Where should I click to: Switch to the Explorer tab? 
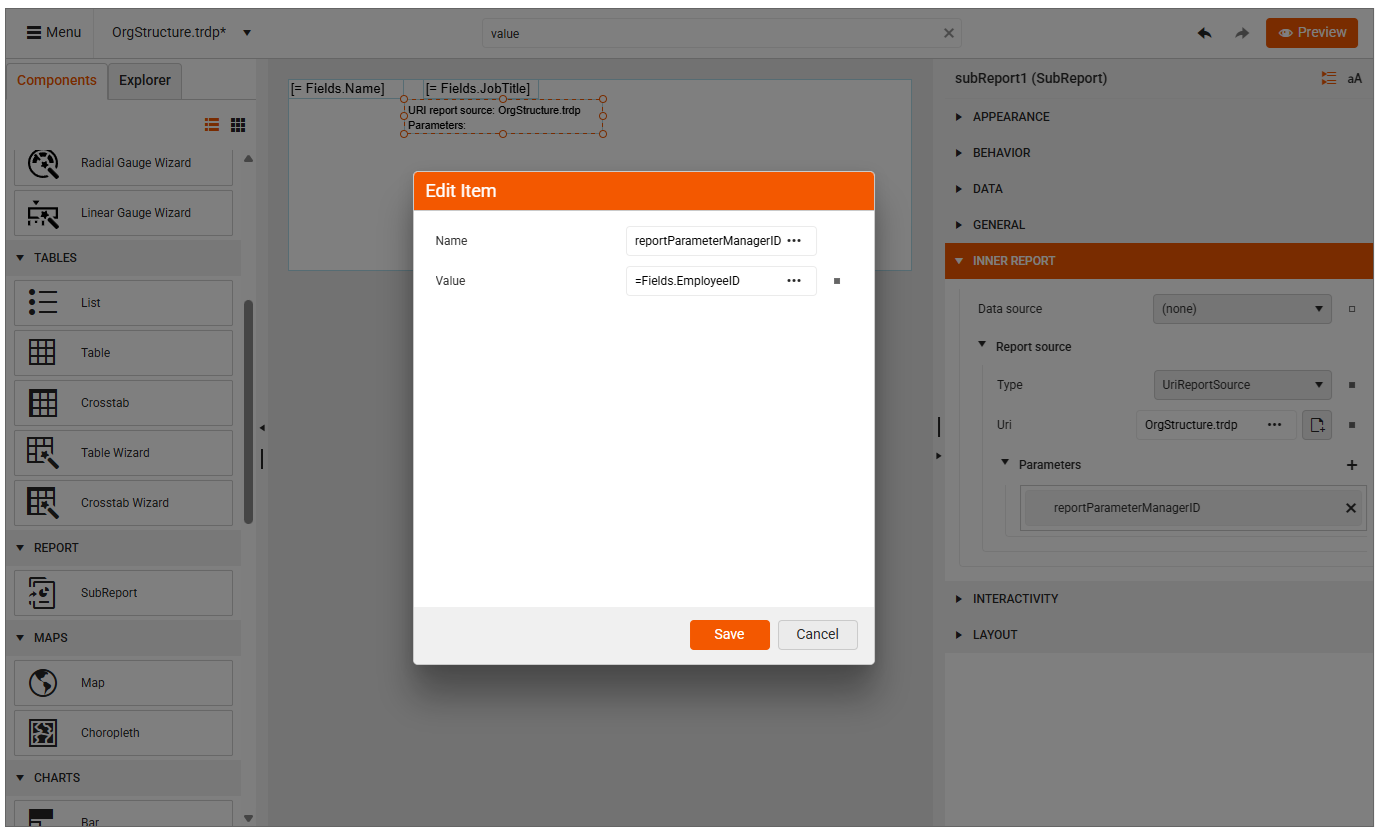tap(144, 80)
